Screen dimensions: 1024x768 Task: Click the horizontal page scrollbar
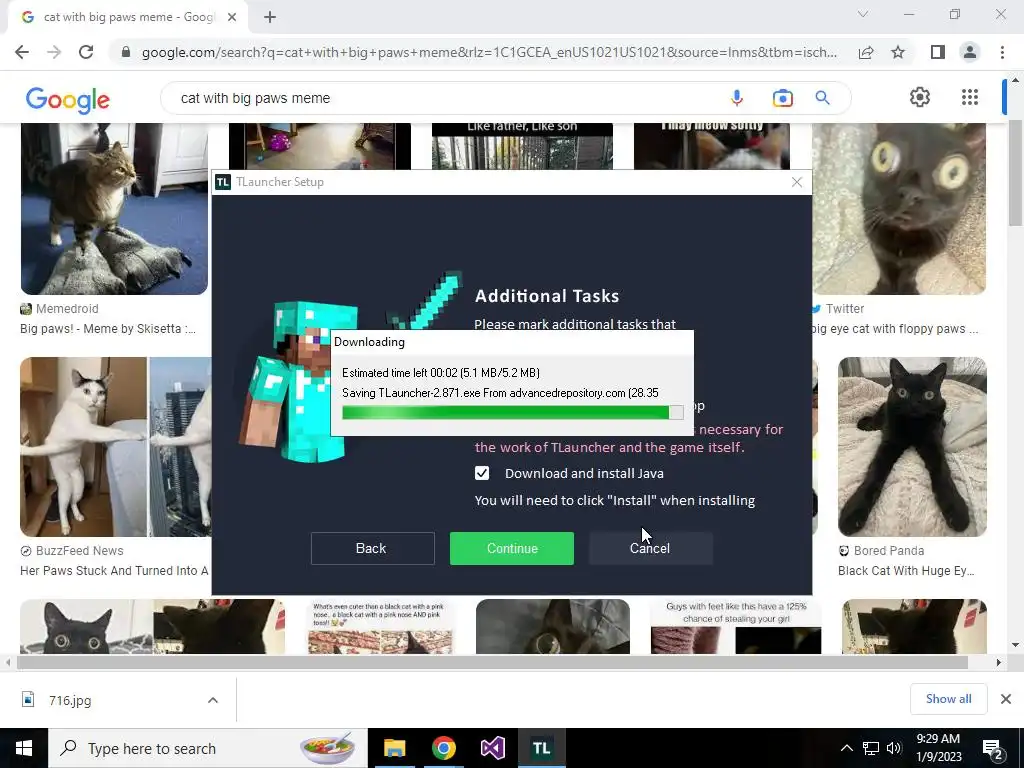pos(492,662)
